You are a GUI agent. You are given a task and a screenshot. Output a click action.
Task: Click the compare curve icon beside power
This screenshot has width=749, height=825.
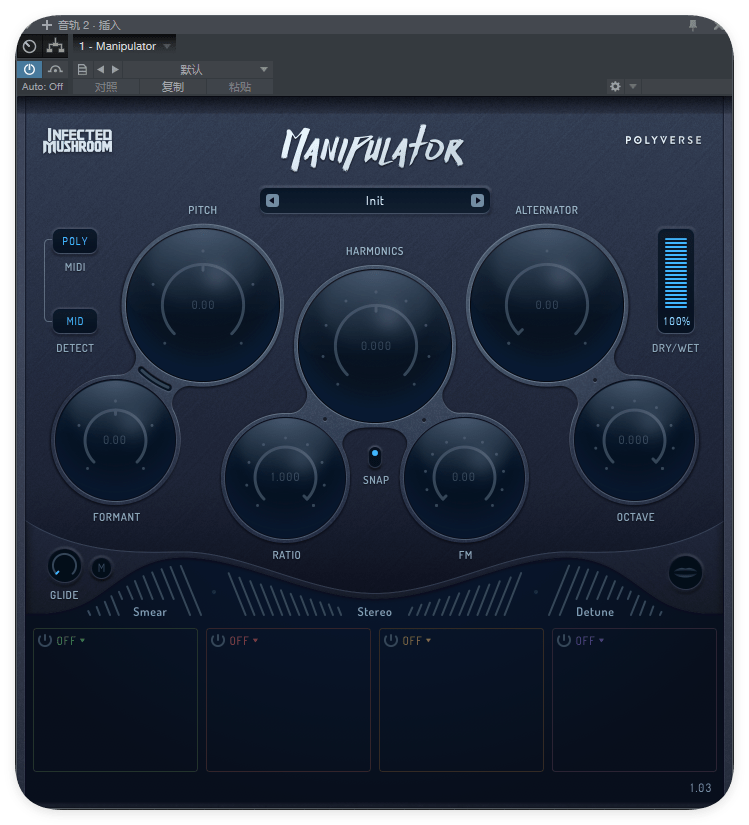(55, 69)
